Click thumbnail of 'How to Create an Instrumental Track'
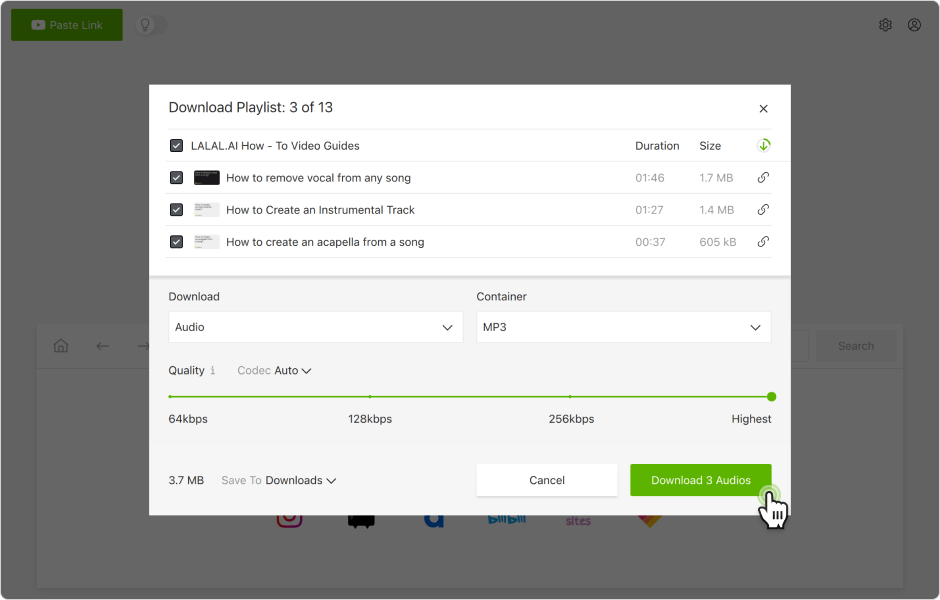This screenshot has height=600, width=940. click(x=207, y=210)
